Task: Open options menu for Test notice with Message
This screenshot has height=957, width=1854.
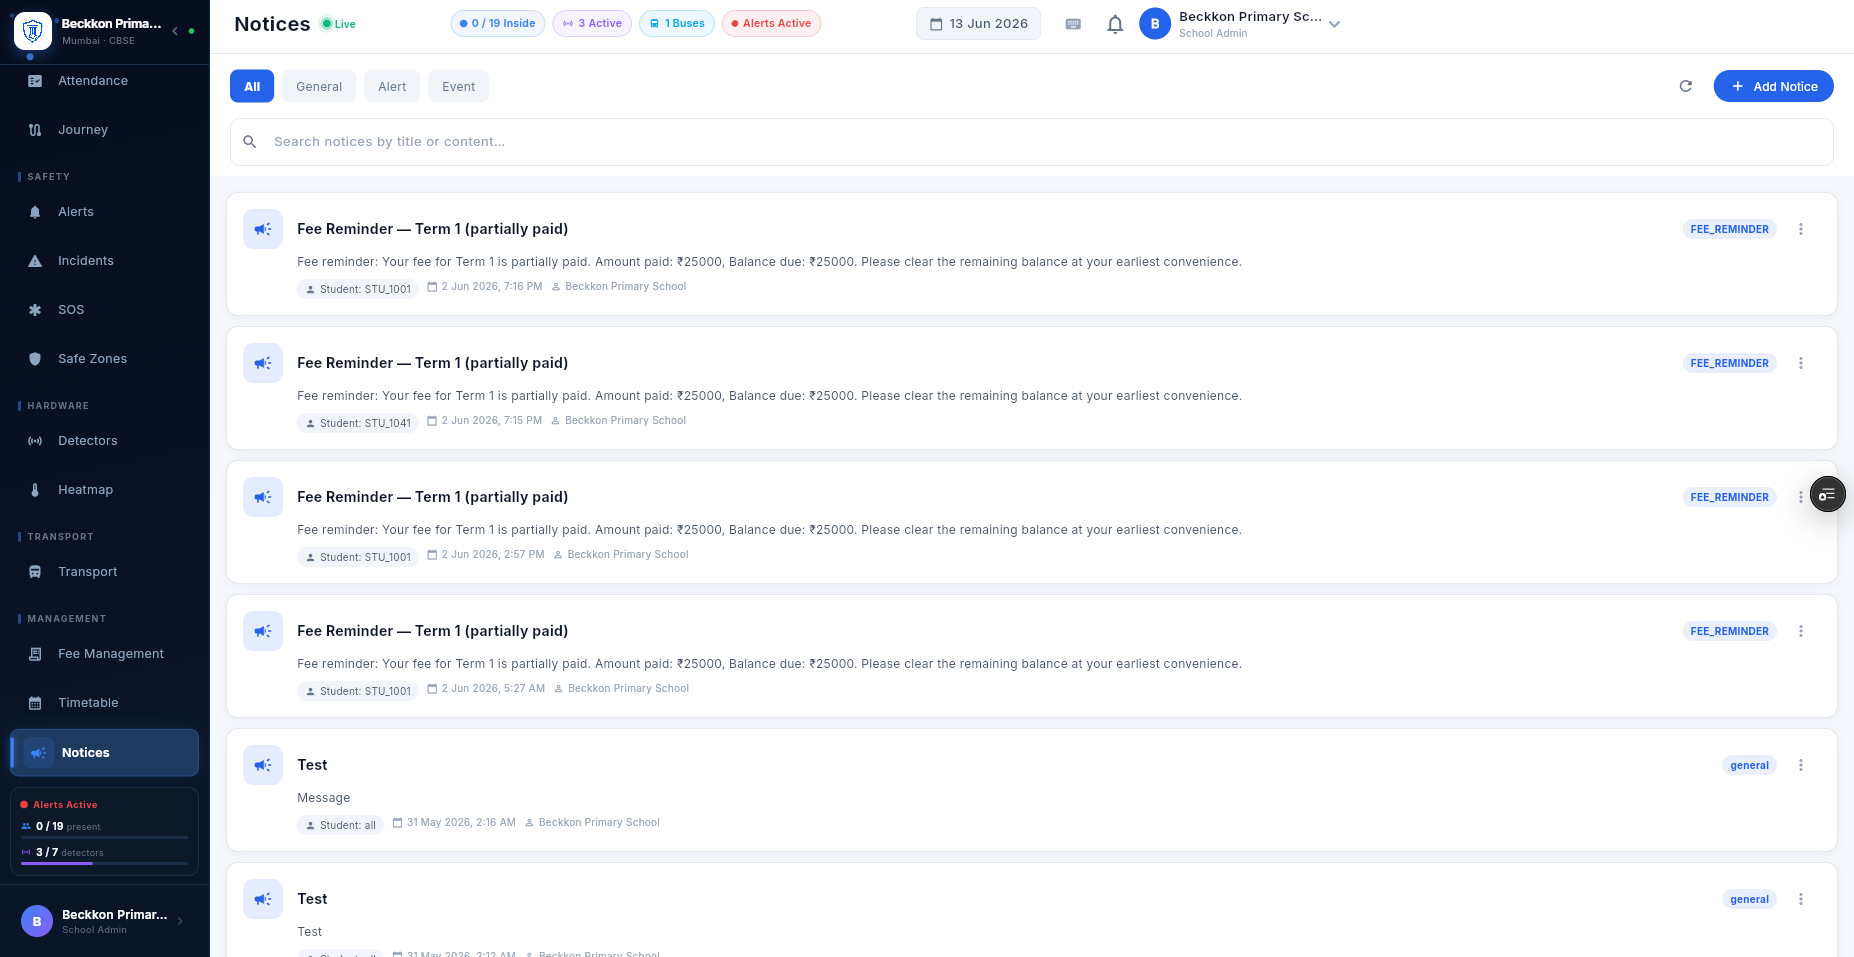Action: pyautogui.click(x=1801, y=765)
